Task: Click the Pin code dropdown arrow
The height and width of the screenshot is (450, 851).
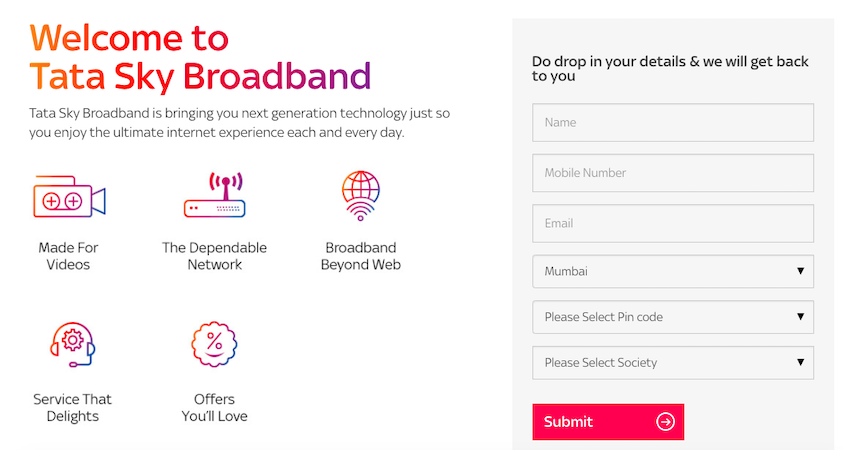Action: [x=800, y=316]
